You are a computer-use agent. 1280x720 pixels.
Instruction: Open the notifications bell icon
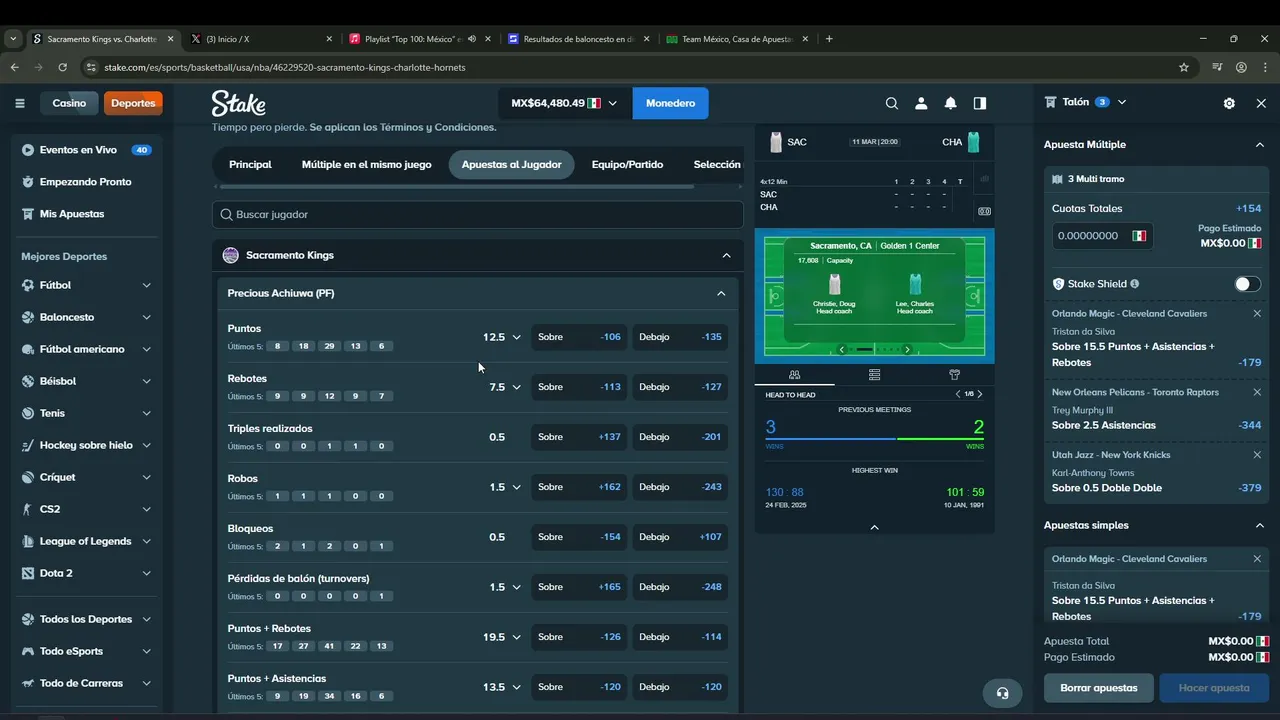coord(950,103)
